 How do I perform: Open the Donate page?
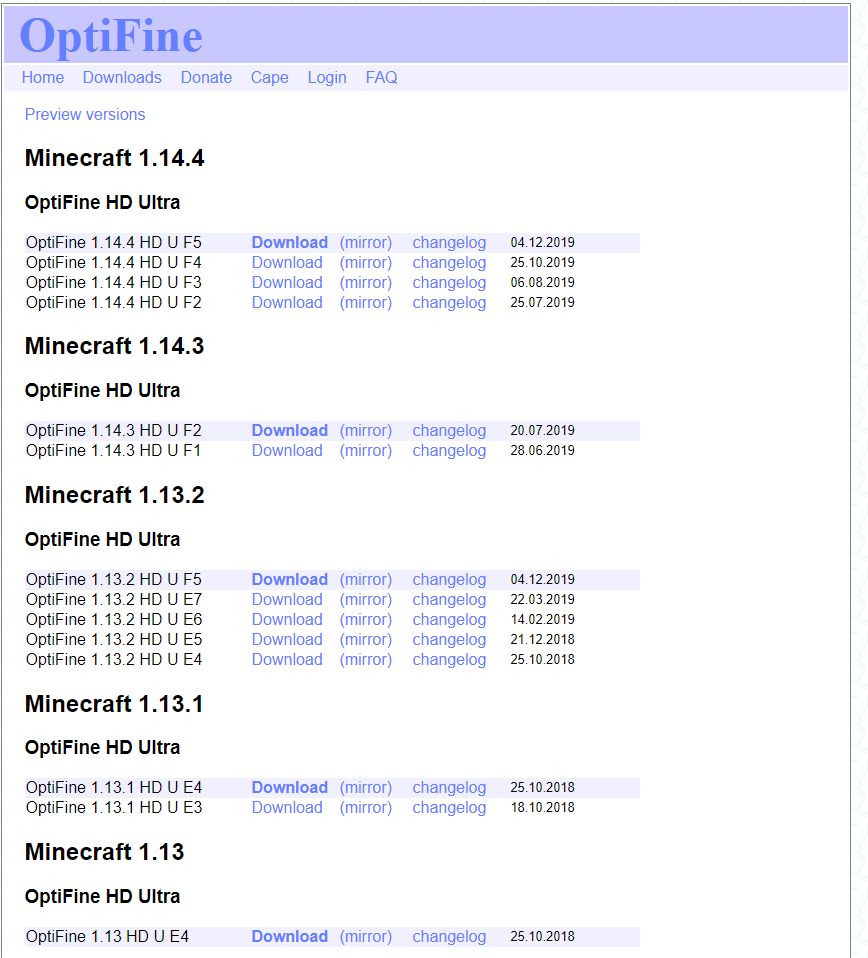click(206, 78)
